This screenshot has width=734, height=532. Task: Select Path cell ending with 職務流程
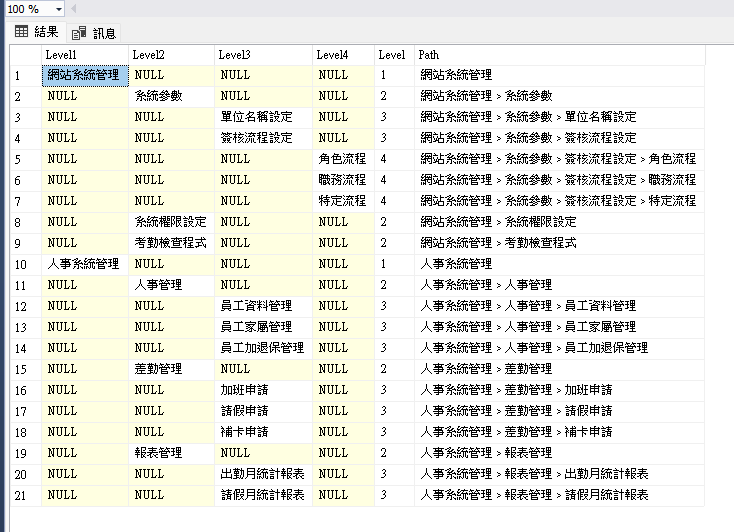coord(560,180)
